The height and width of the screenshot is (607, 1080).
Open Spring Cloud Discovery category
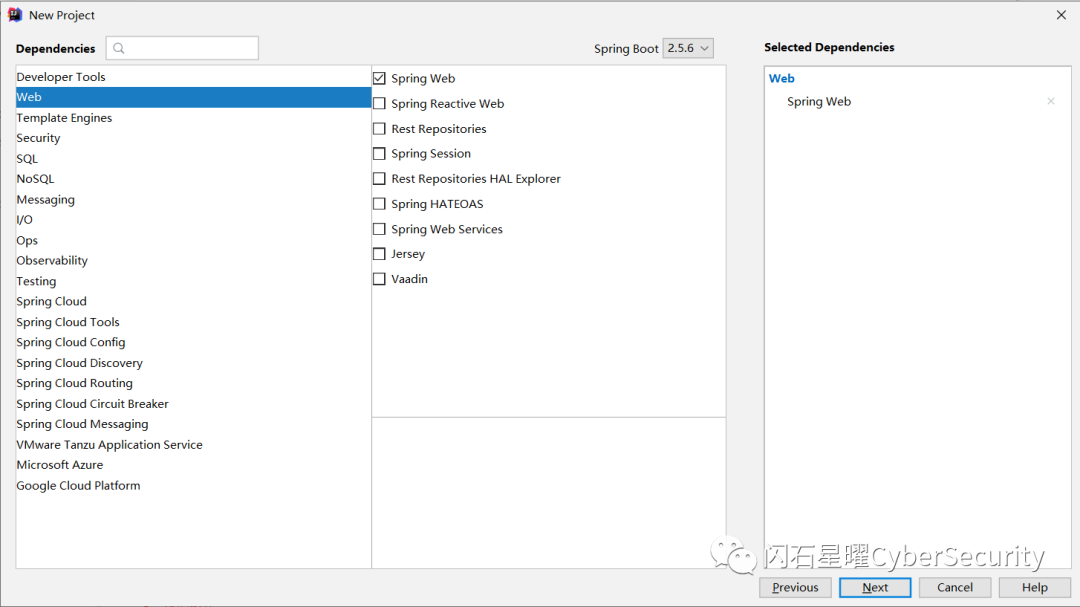pyautogui.click(x=194, y=362)
